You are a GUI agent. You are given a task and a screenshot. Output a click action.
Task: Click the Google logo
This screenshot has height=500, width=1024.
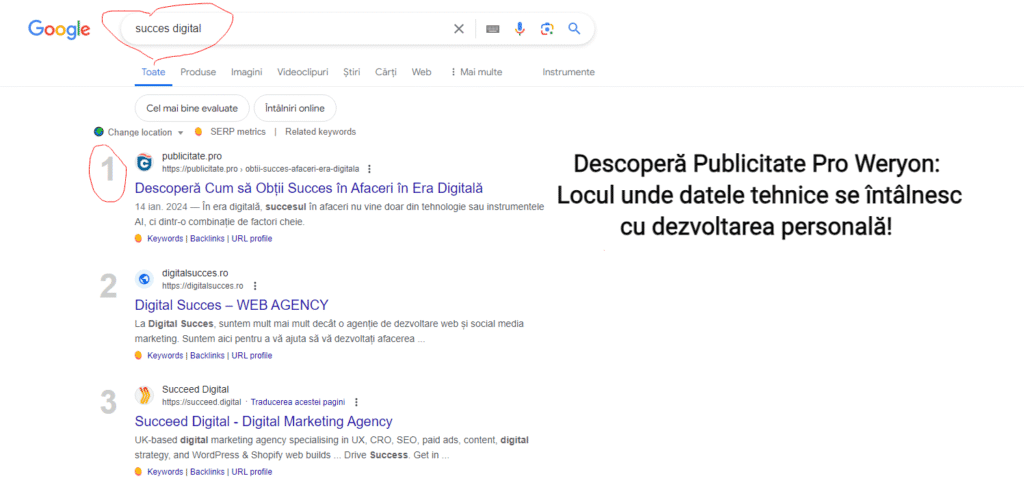pos(59,29)
